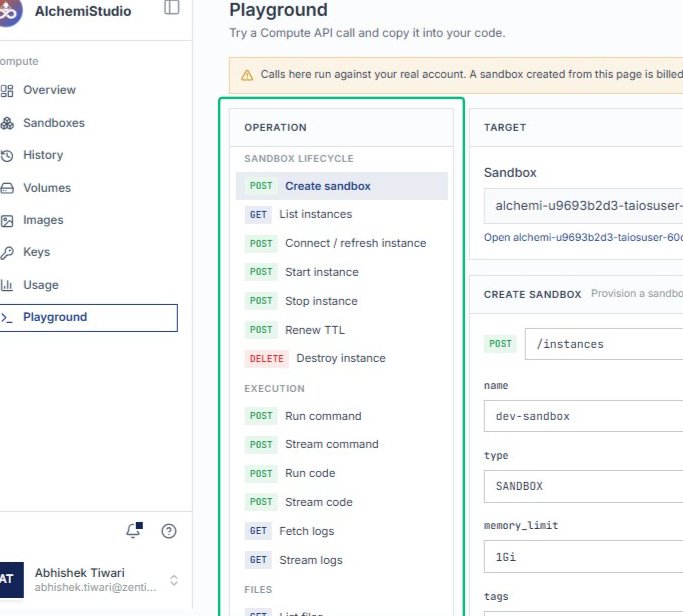This screenshot has width=683, height=616.
Task: Open the Sandbox target selector
Action: point(584,206)
